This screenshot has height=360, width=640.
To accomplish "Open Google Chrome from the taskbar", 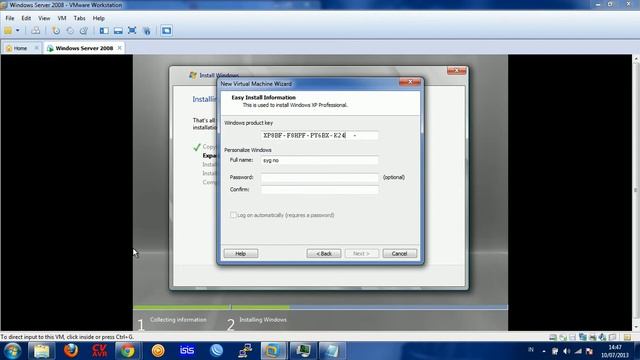I will [127, 351].
